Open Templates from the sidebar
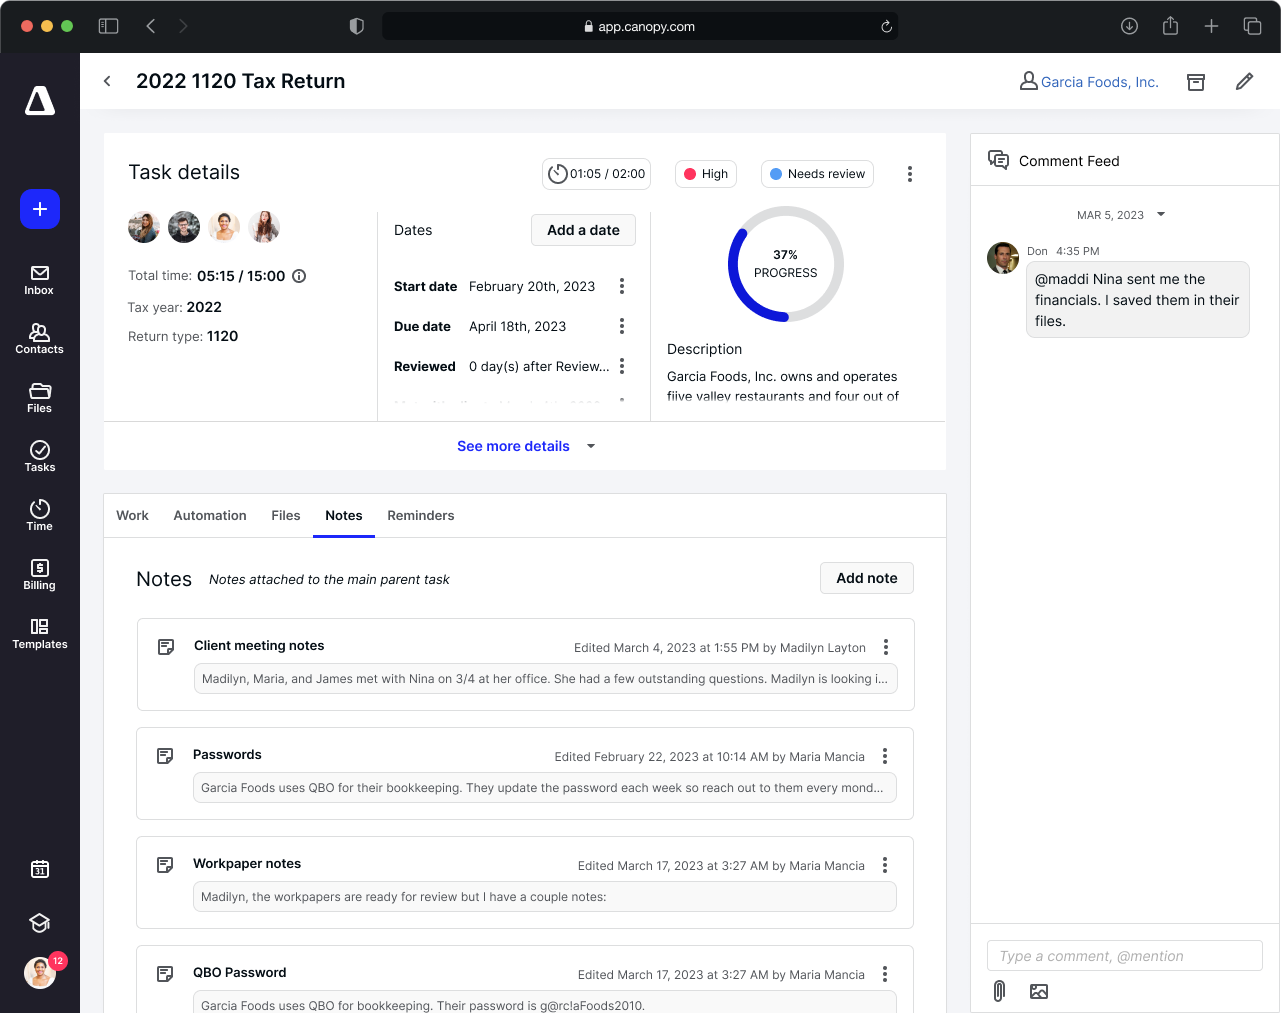 click(x=39, y=634)
